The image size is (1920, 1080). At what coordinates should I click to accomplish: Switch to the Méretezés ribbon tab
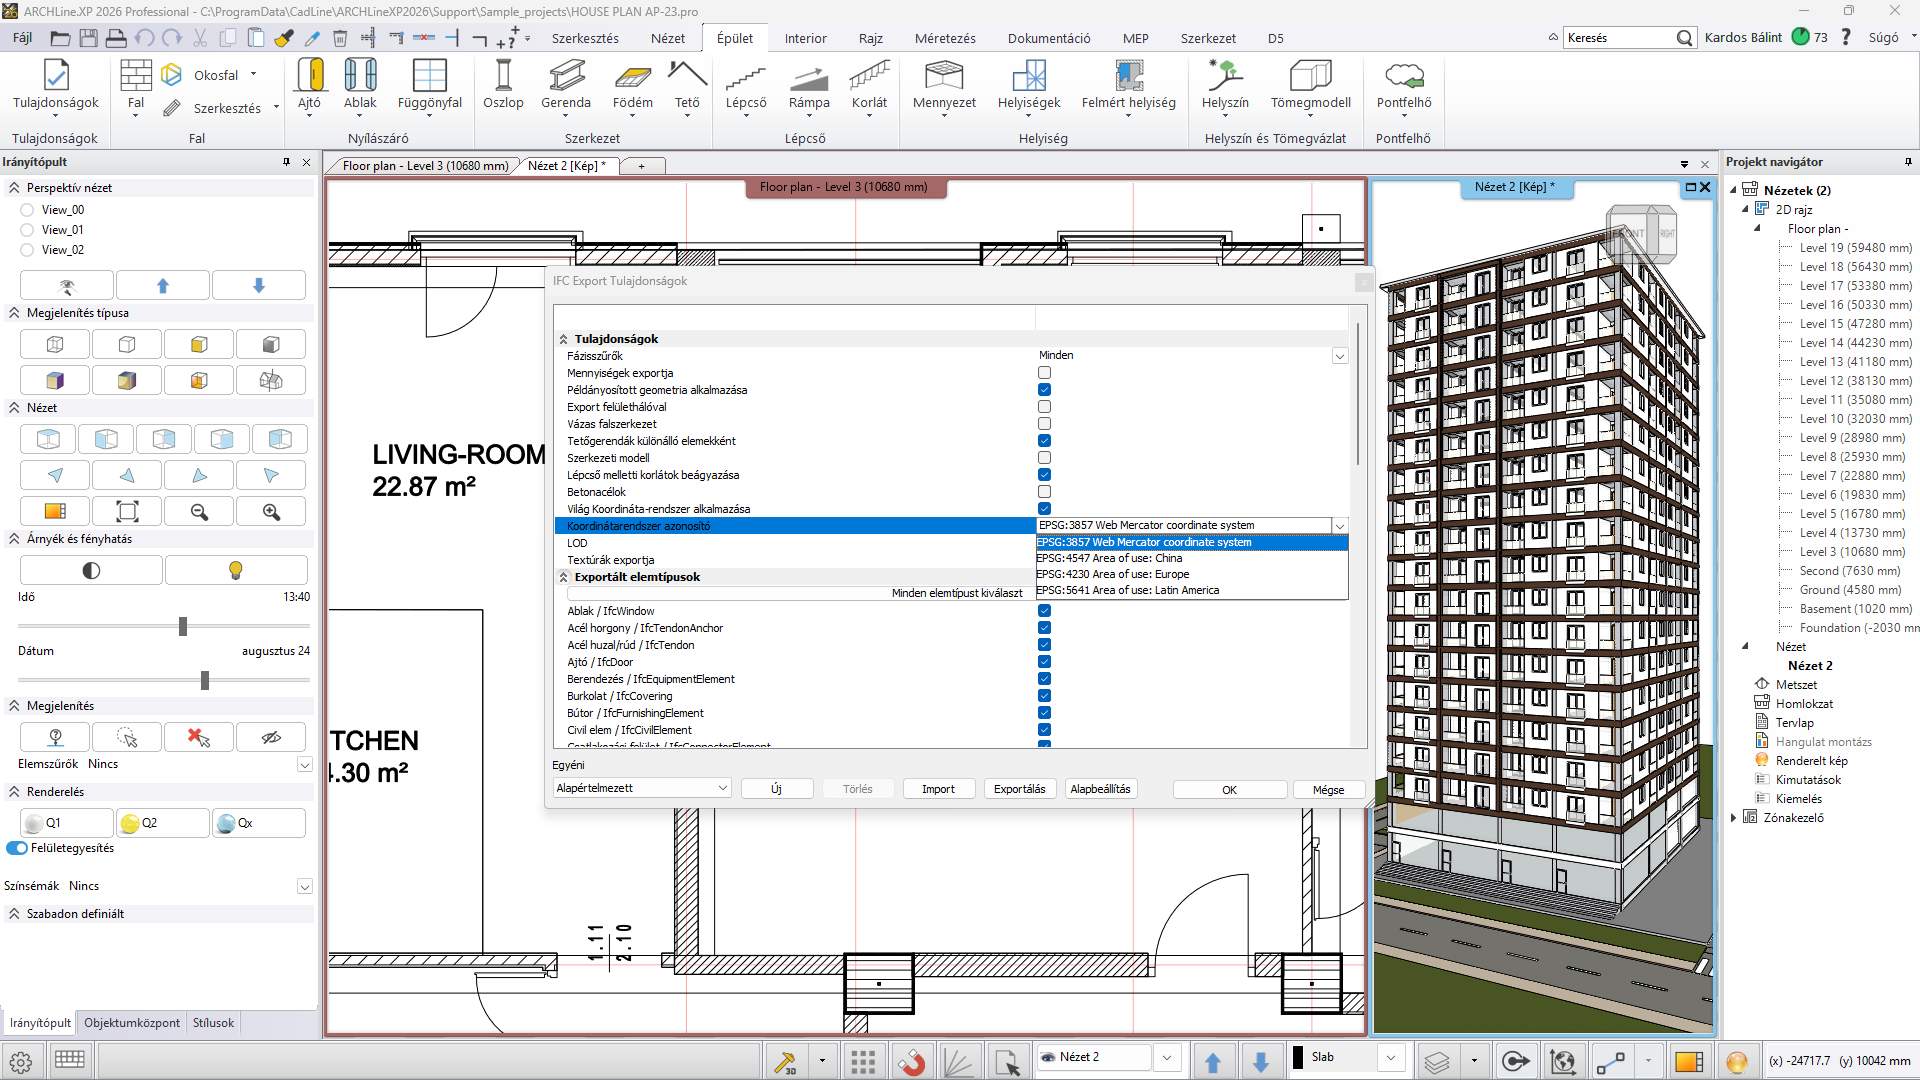click(945, 38)
